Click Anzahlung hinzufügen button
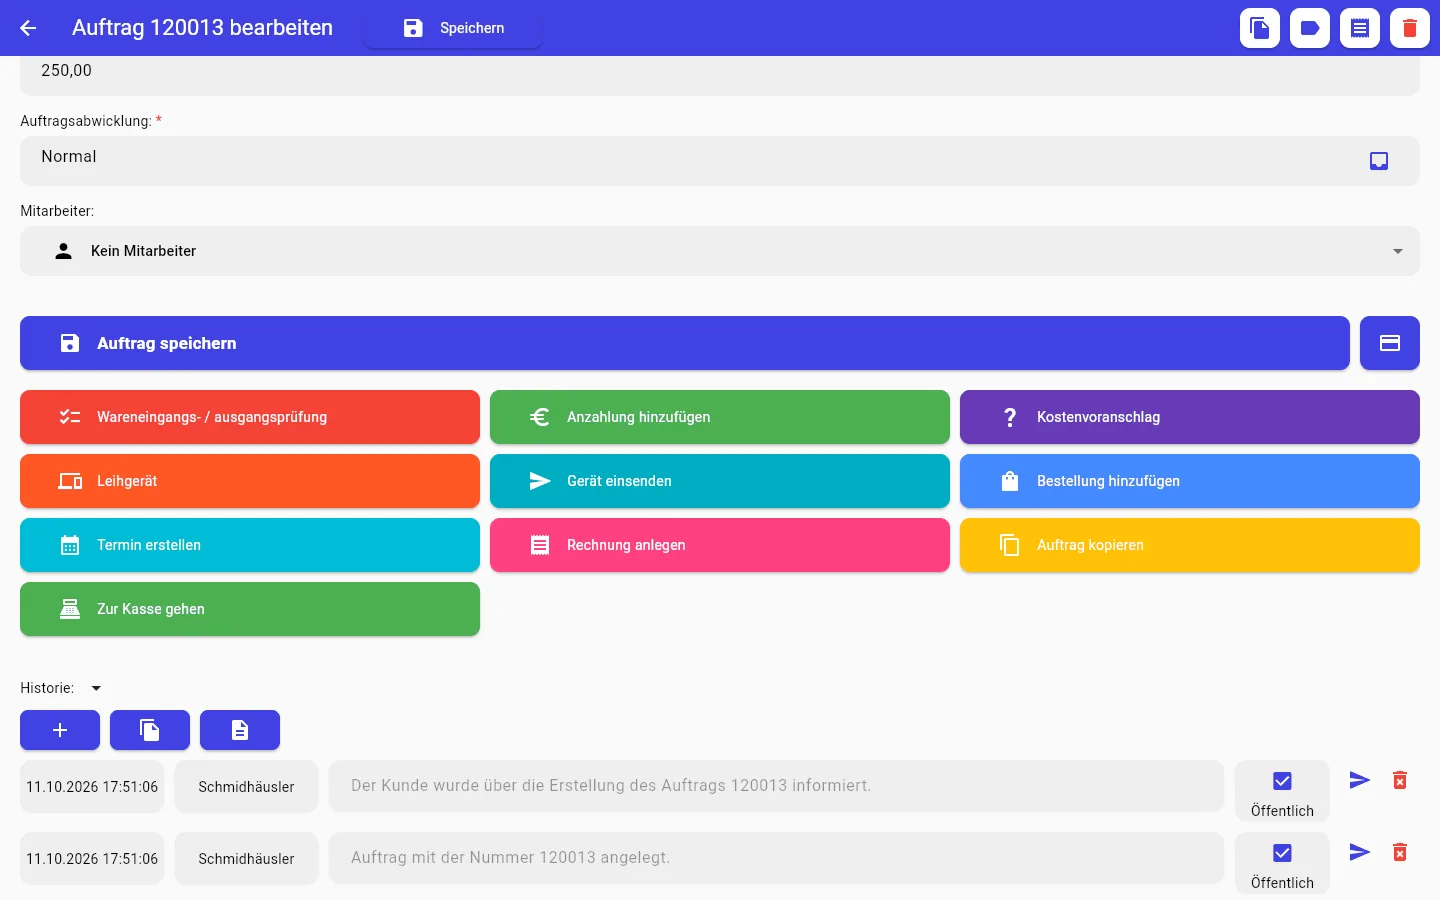 tap(720, 417)
